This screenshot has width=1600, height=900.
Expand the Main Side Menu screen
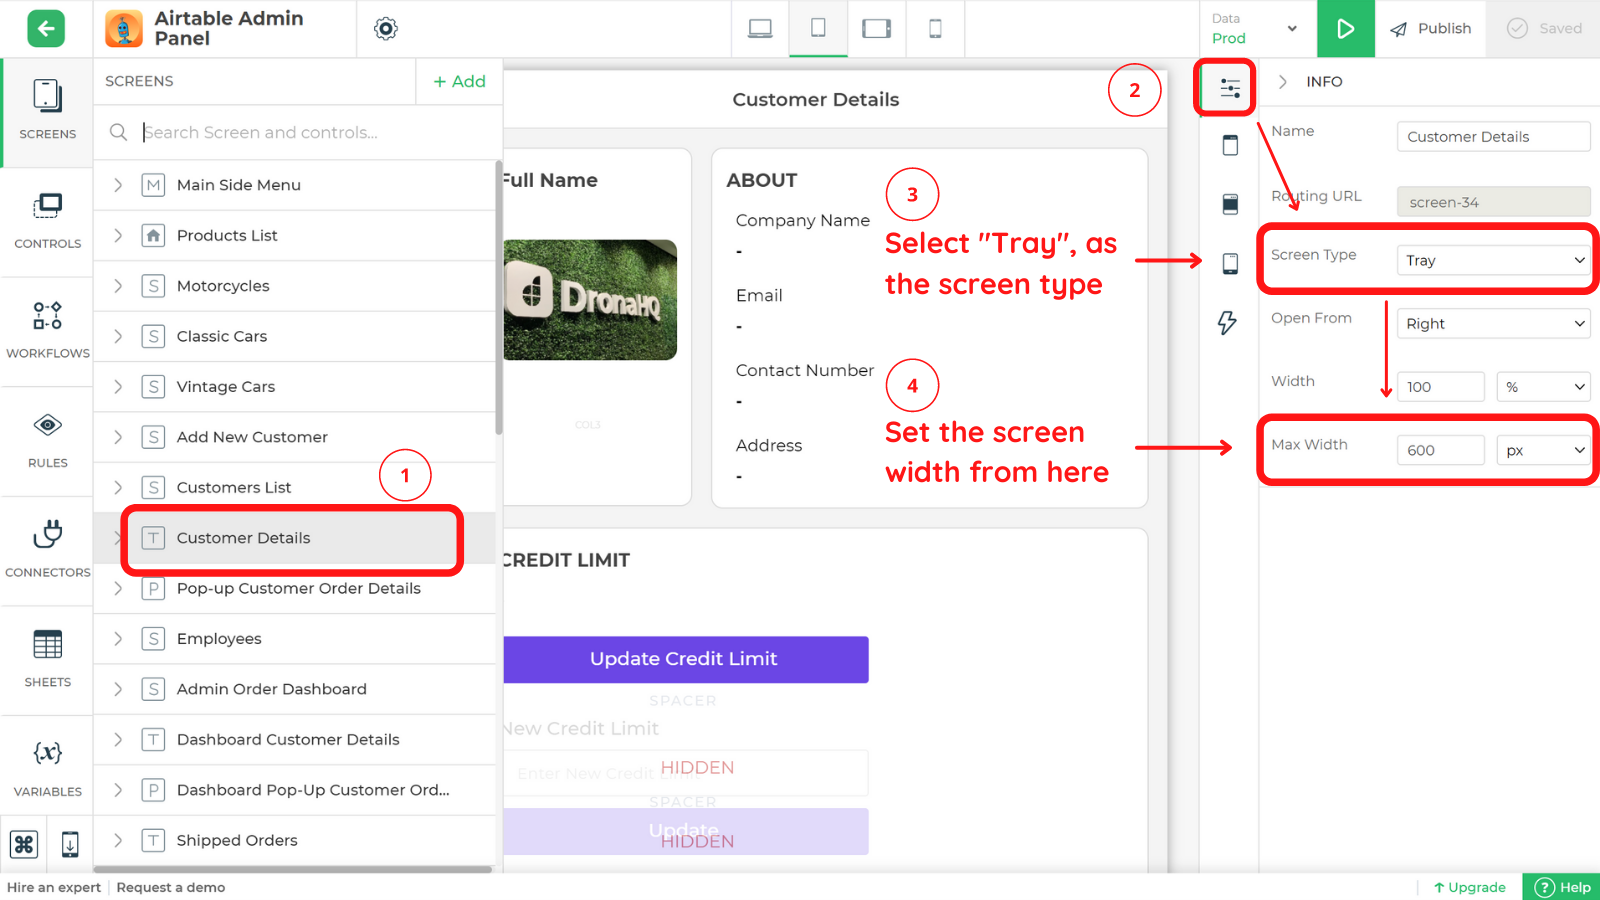[x=117, y=185]
